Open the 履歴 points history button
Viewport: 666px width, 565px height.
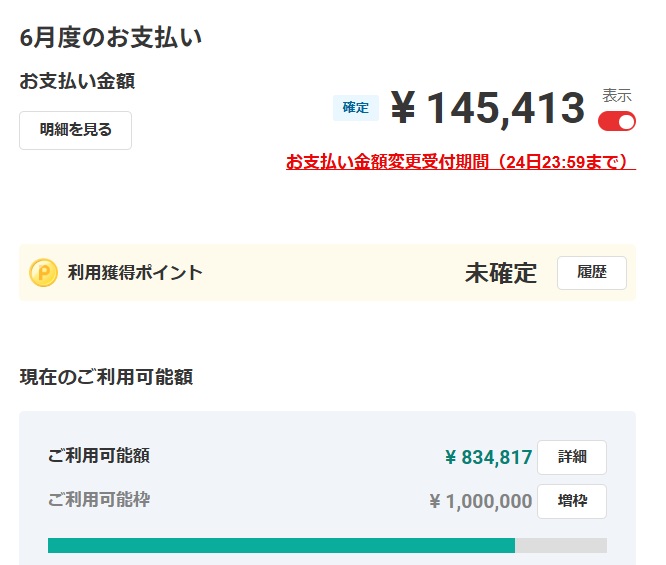click(x=592, y=273)
